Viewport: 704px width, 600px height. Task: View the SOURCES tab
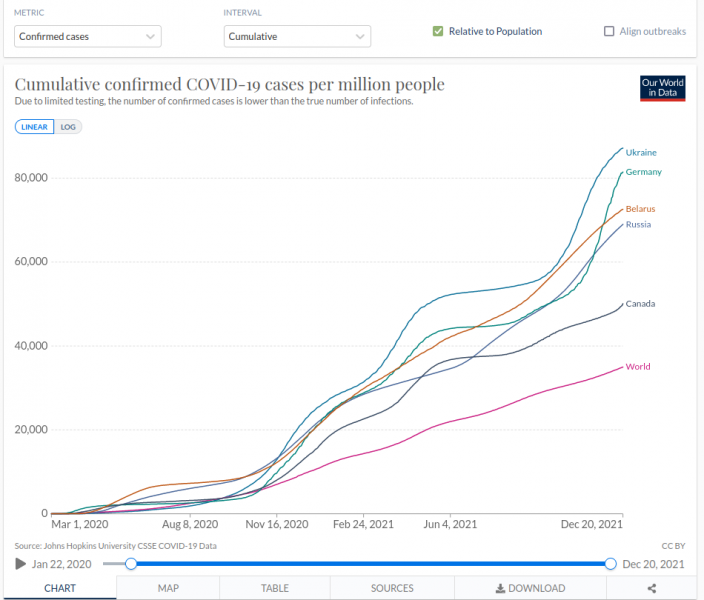pos(392,588)
